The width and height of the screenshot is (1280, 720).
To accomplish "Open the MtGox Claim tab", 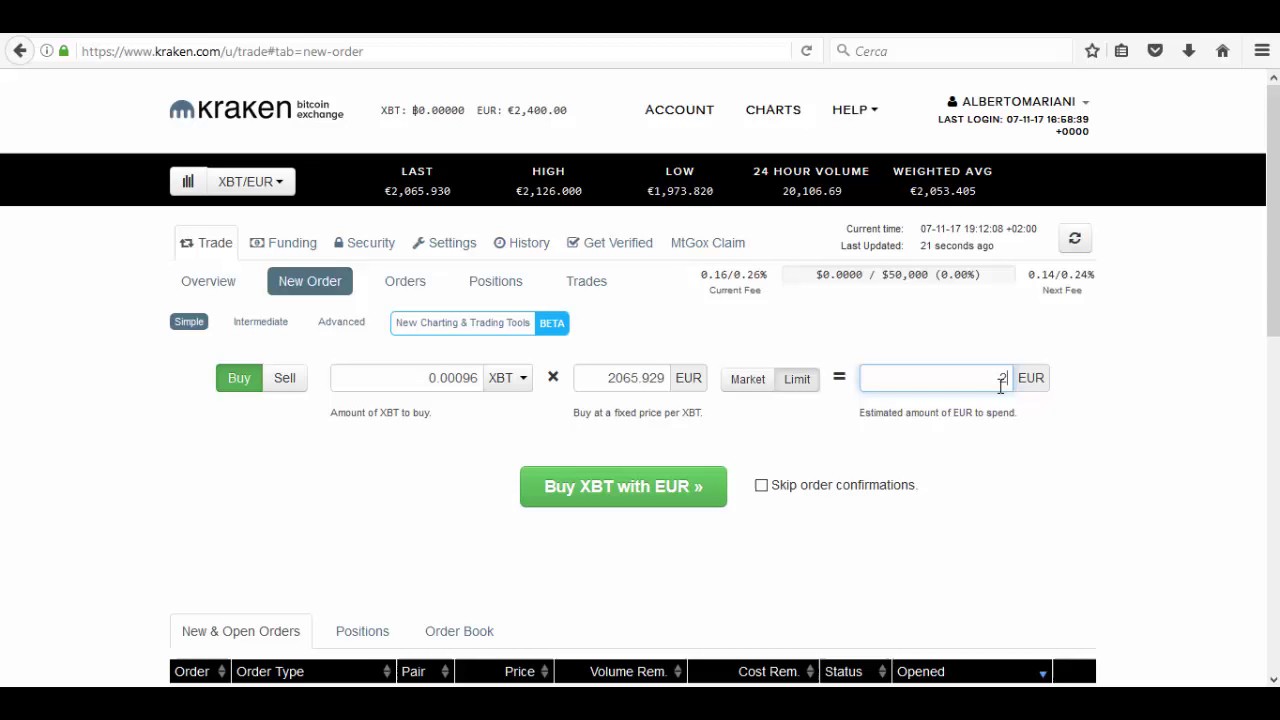I will tap(708, 243).
